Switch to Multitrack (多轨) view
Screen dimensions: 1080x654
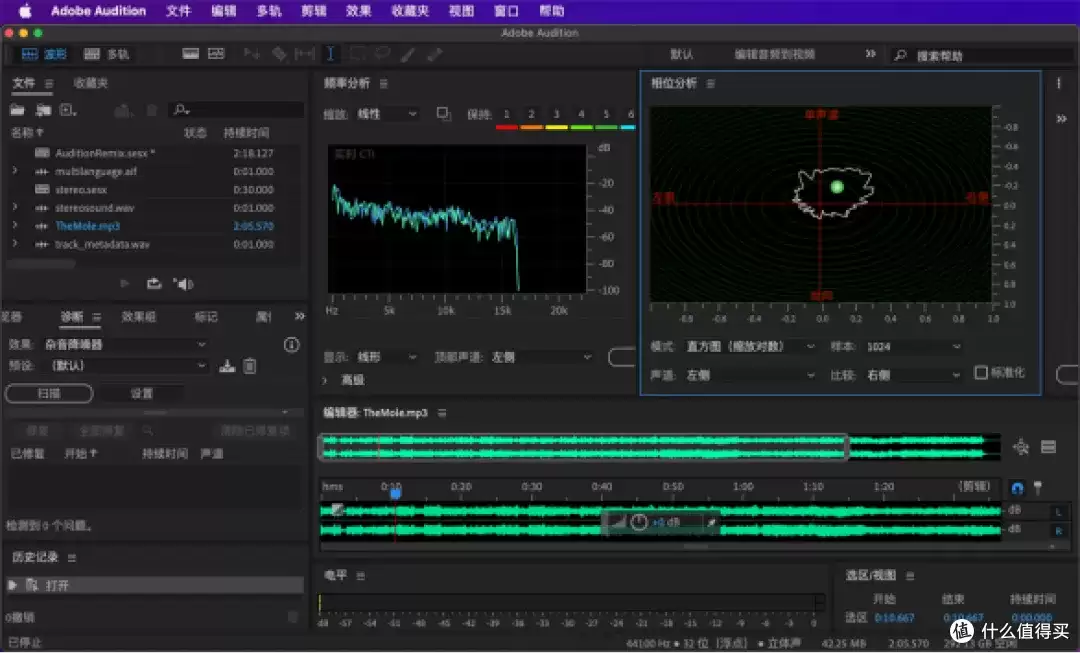(x=106, y=54)
